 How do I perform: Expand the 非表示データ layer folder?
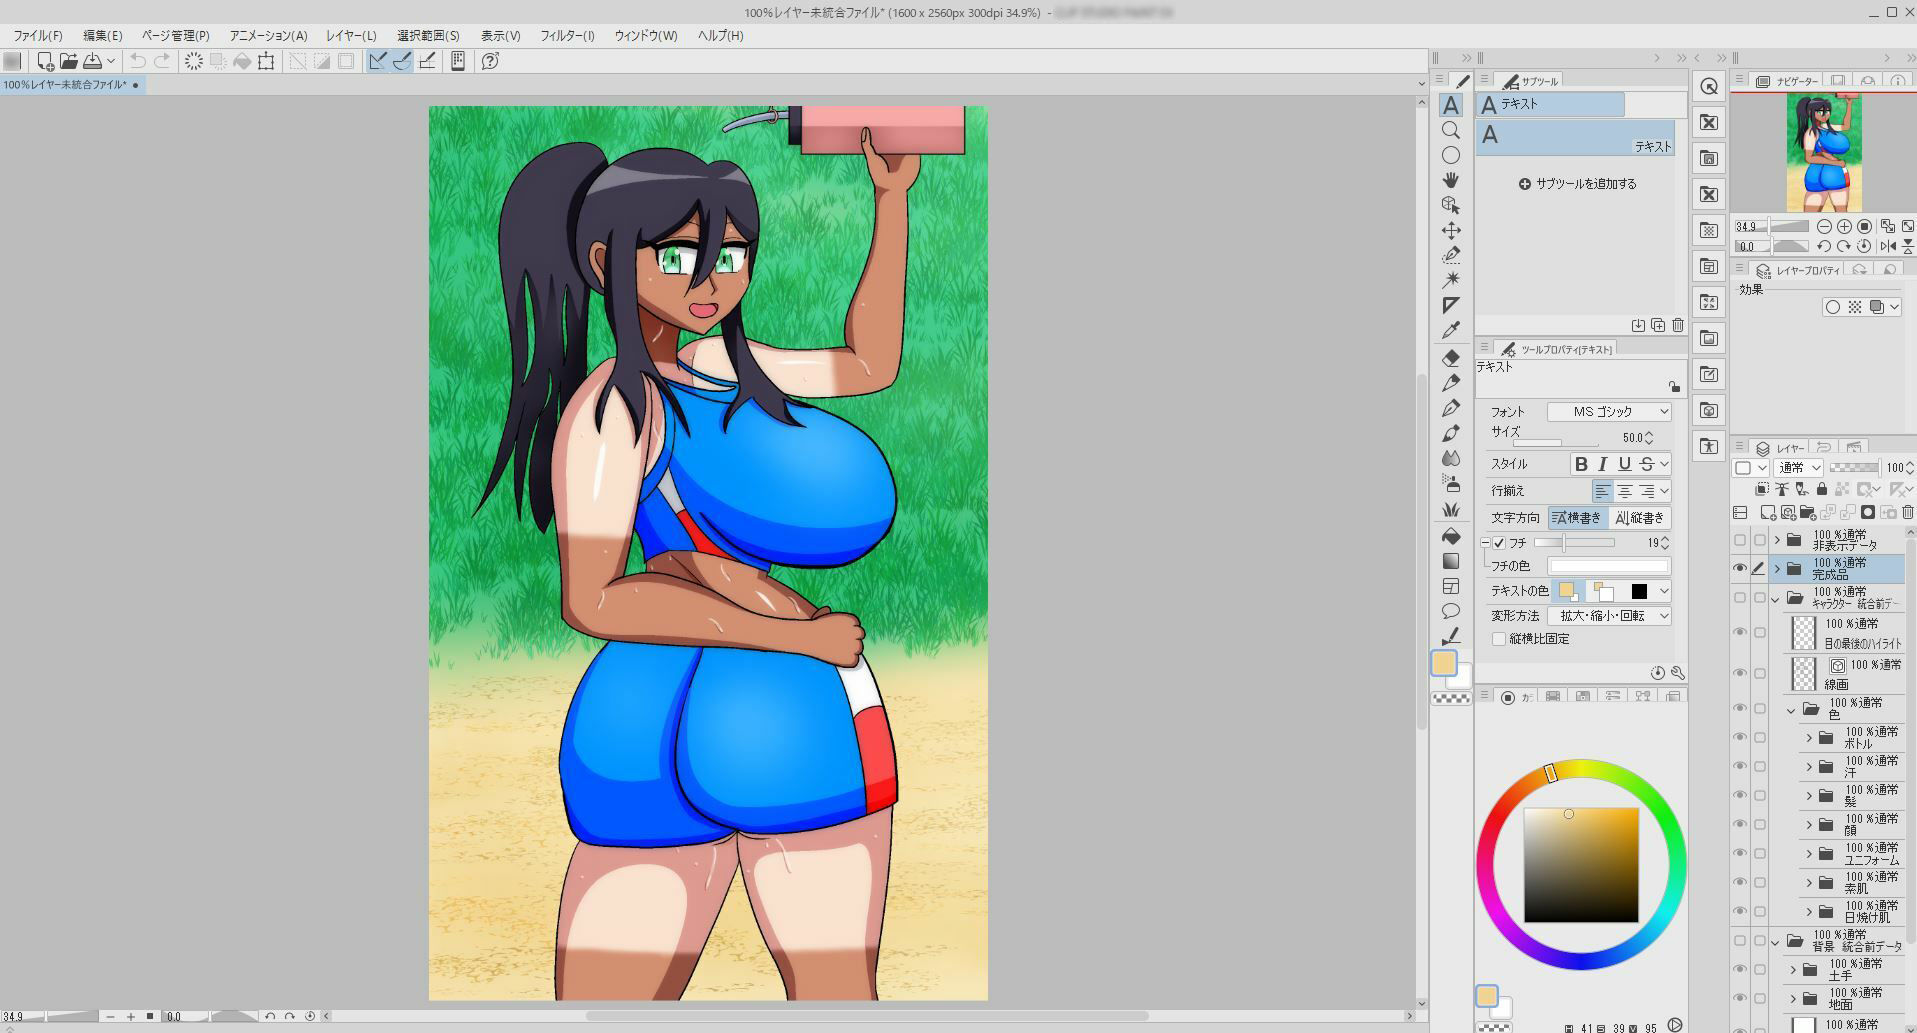(x=1778, y=540)
